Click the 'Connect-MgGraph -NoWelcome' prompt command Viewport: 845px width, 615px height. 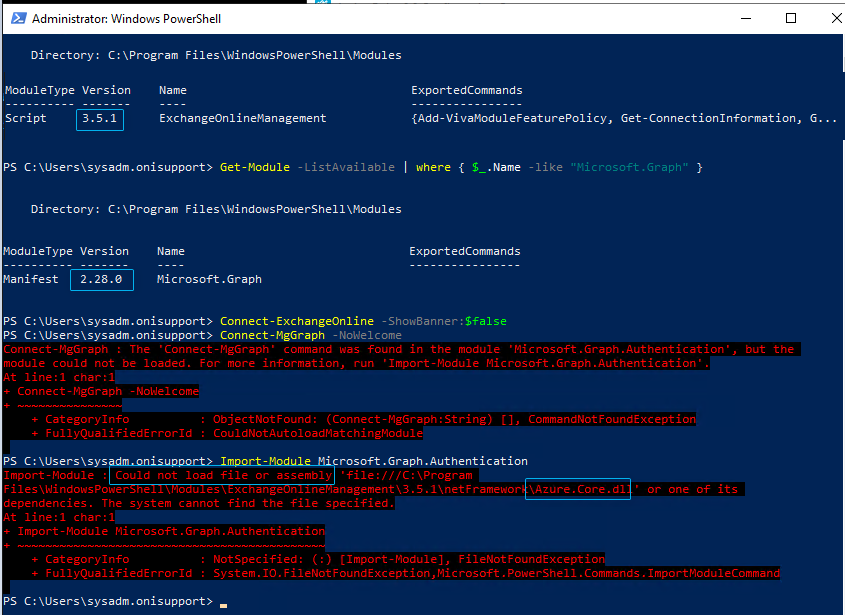tap(310, 335)
